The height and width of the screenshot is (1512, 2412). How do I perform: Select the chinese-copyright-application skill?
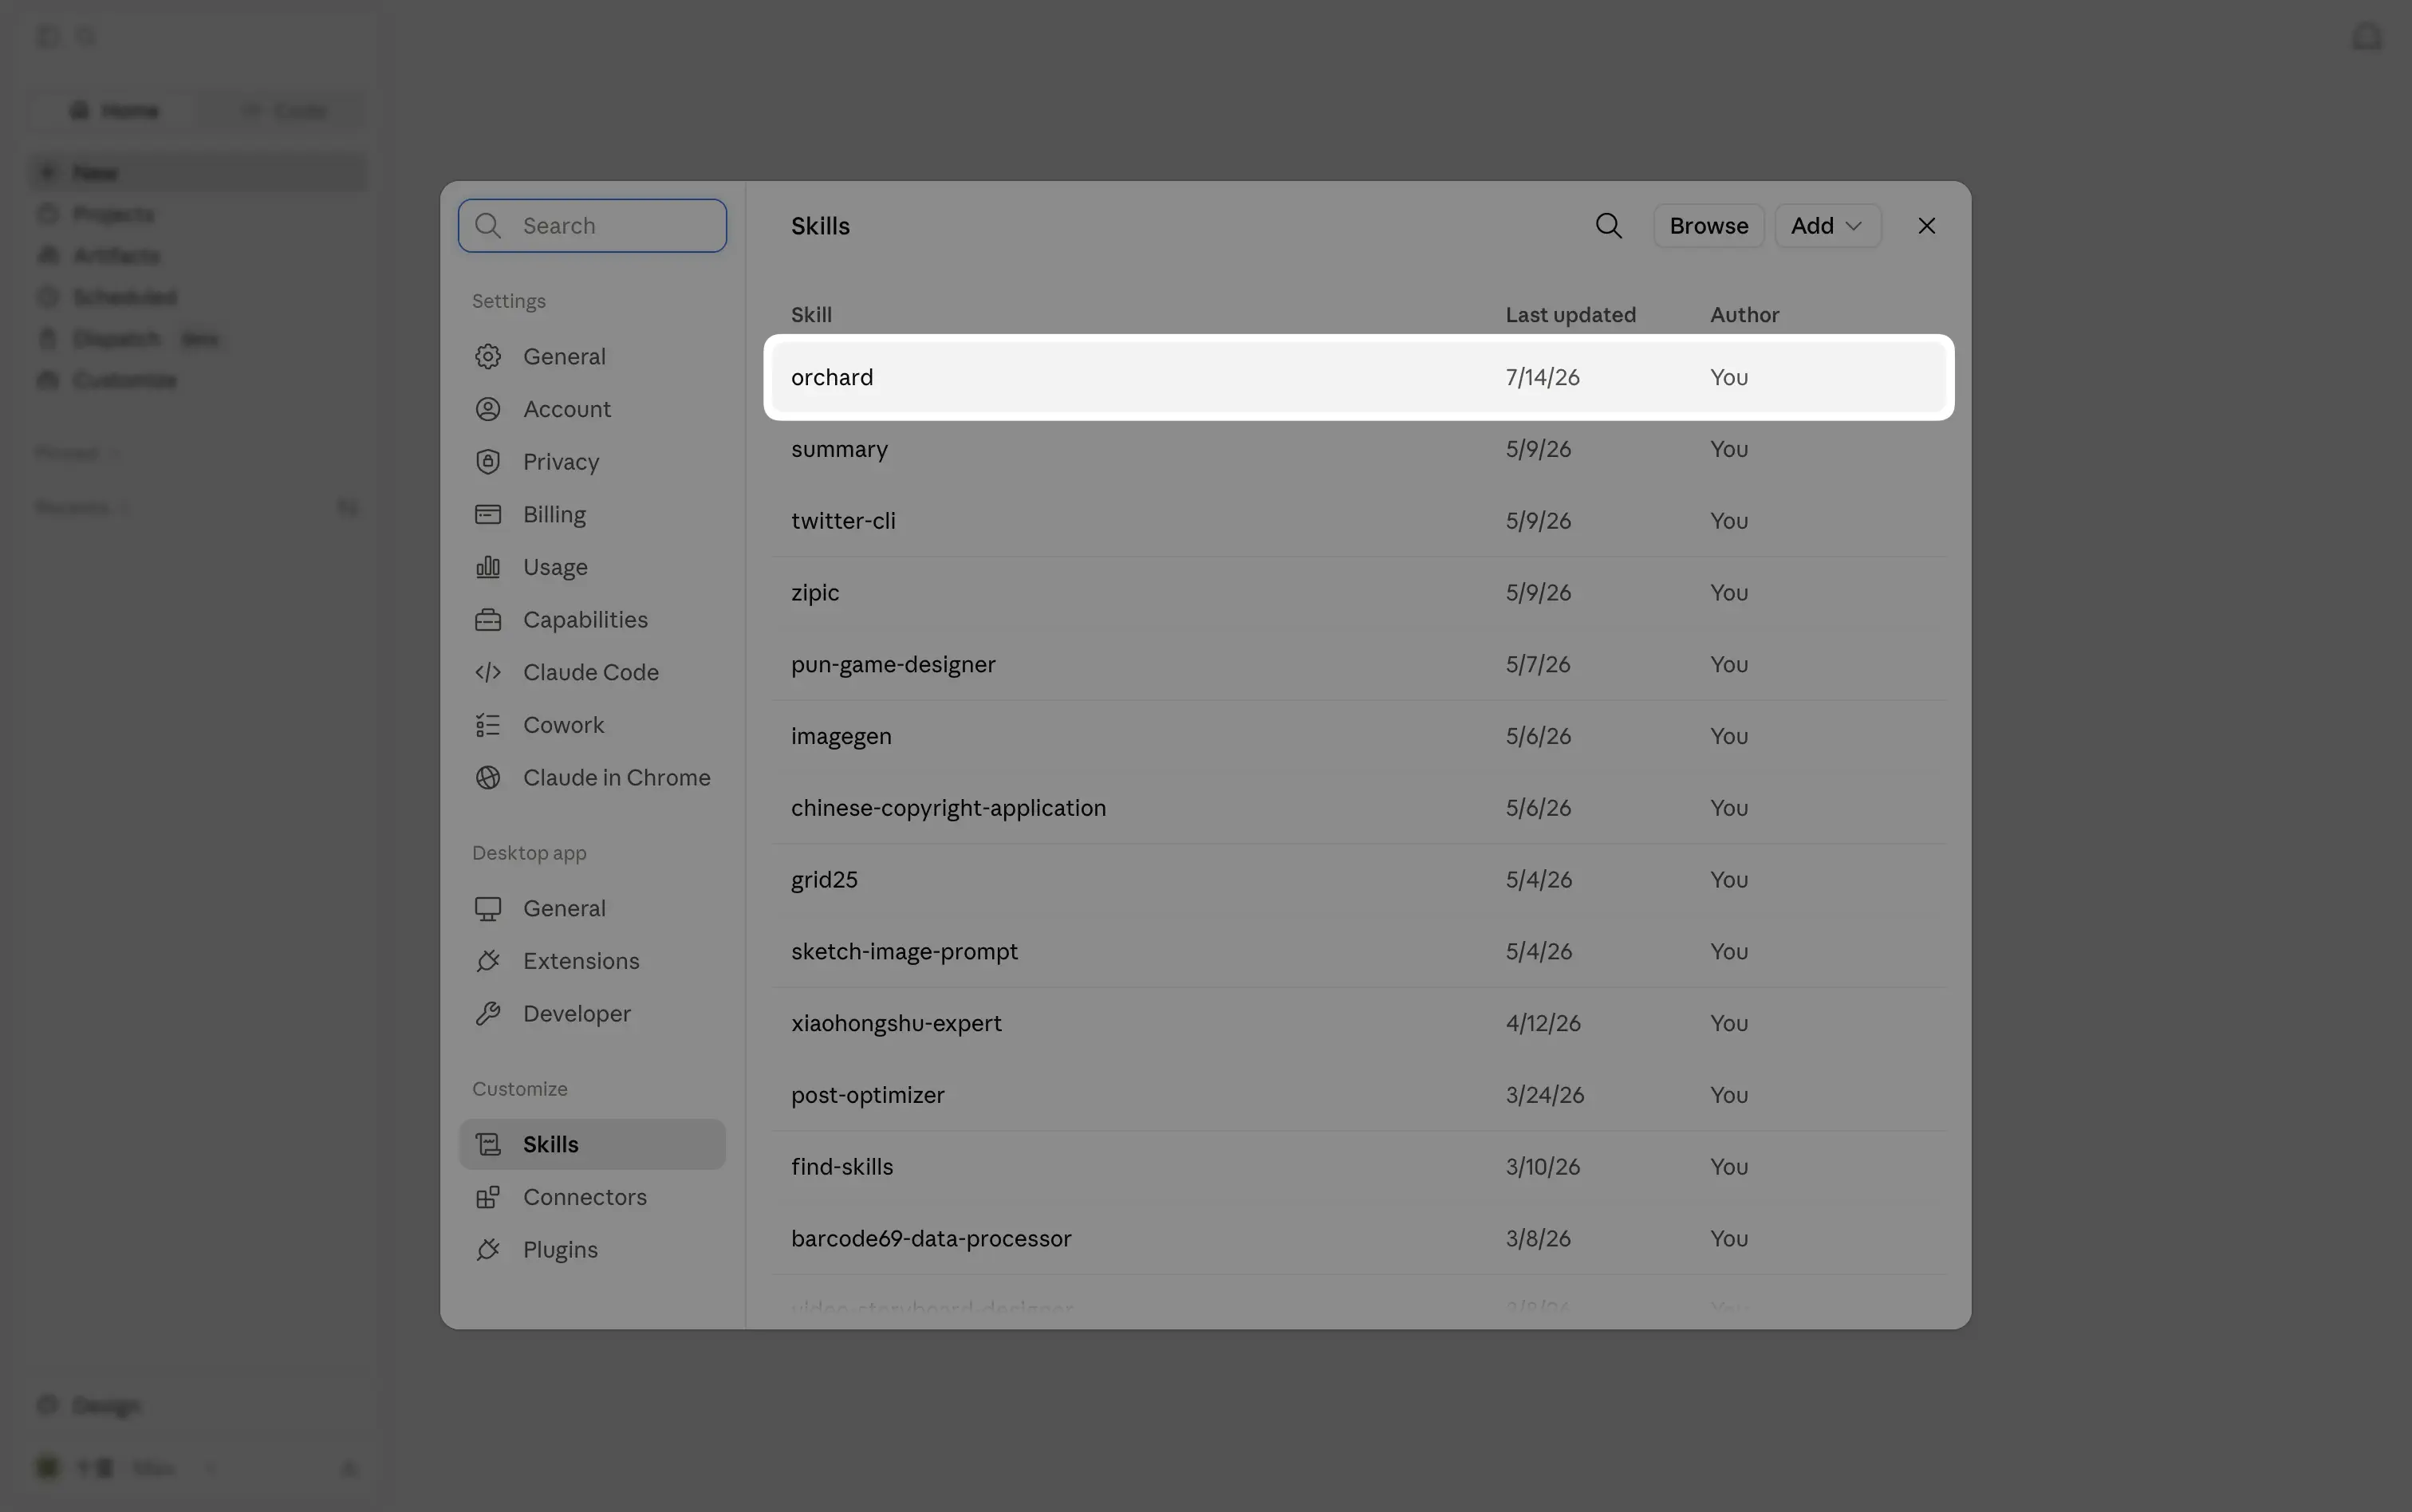(x=1359, y=808)
